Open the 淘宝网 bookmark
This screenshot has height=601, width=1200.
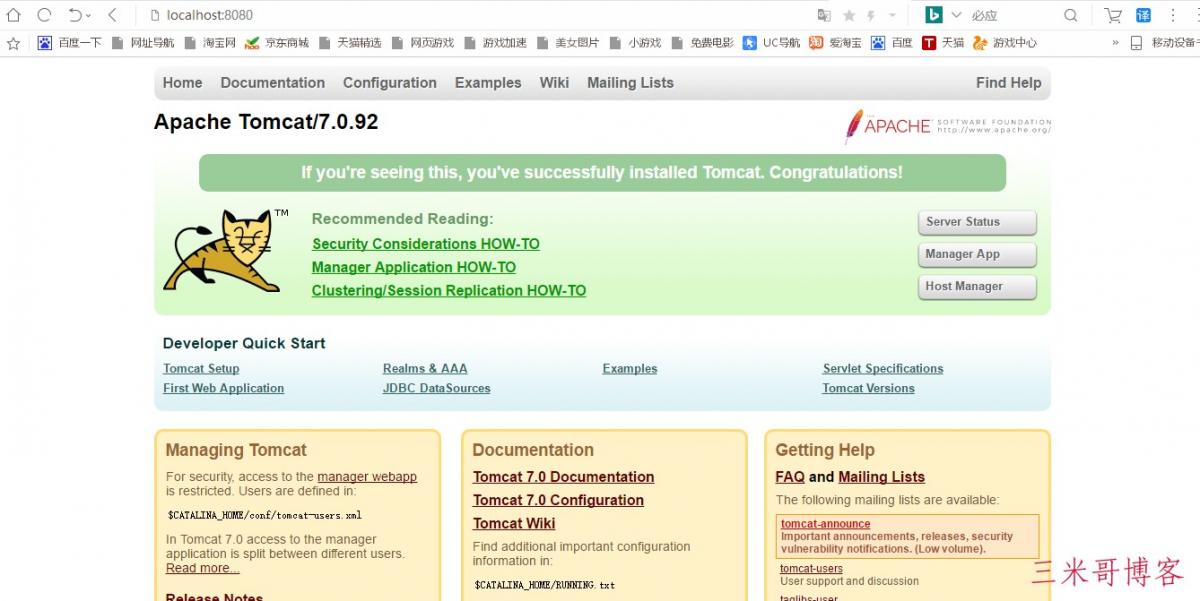[x=210, y=43]
